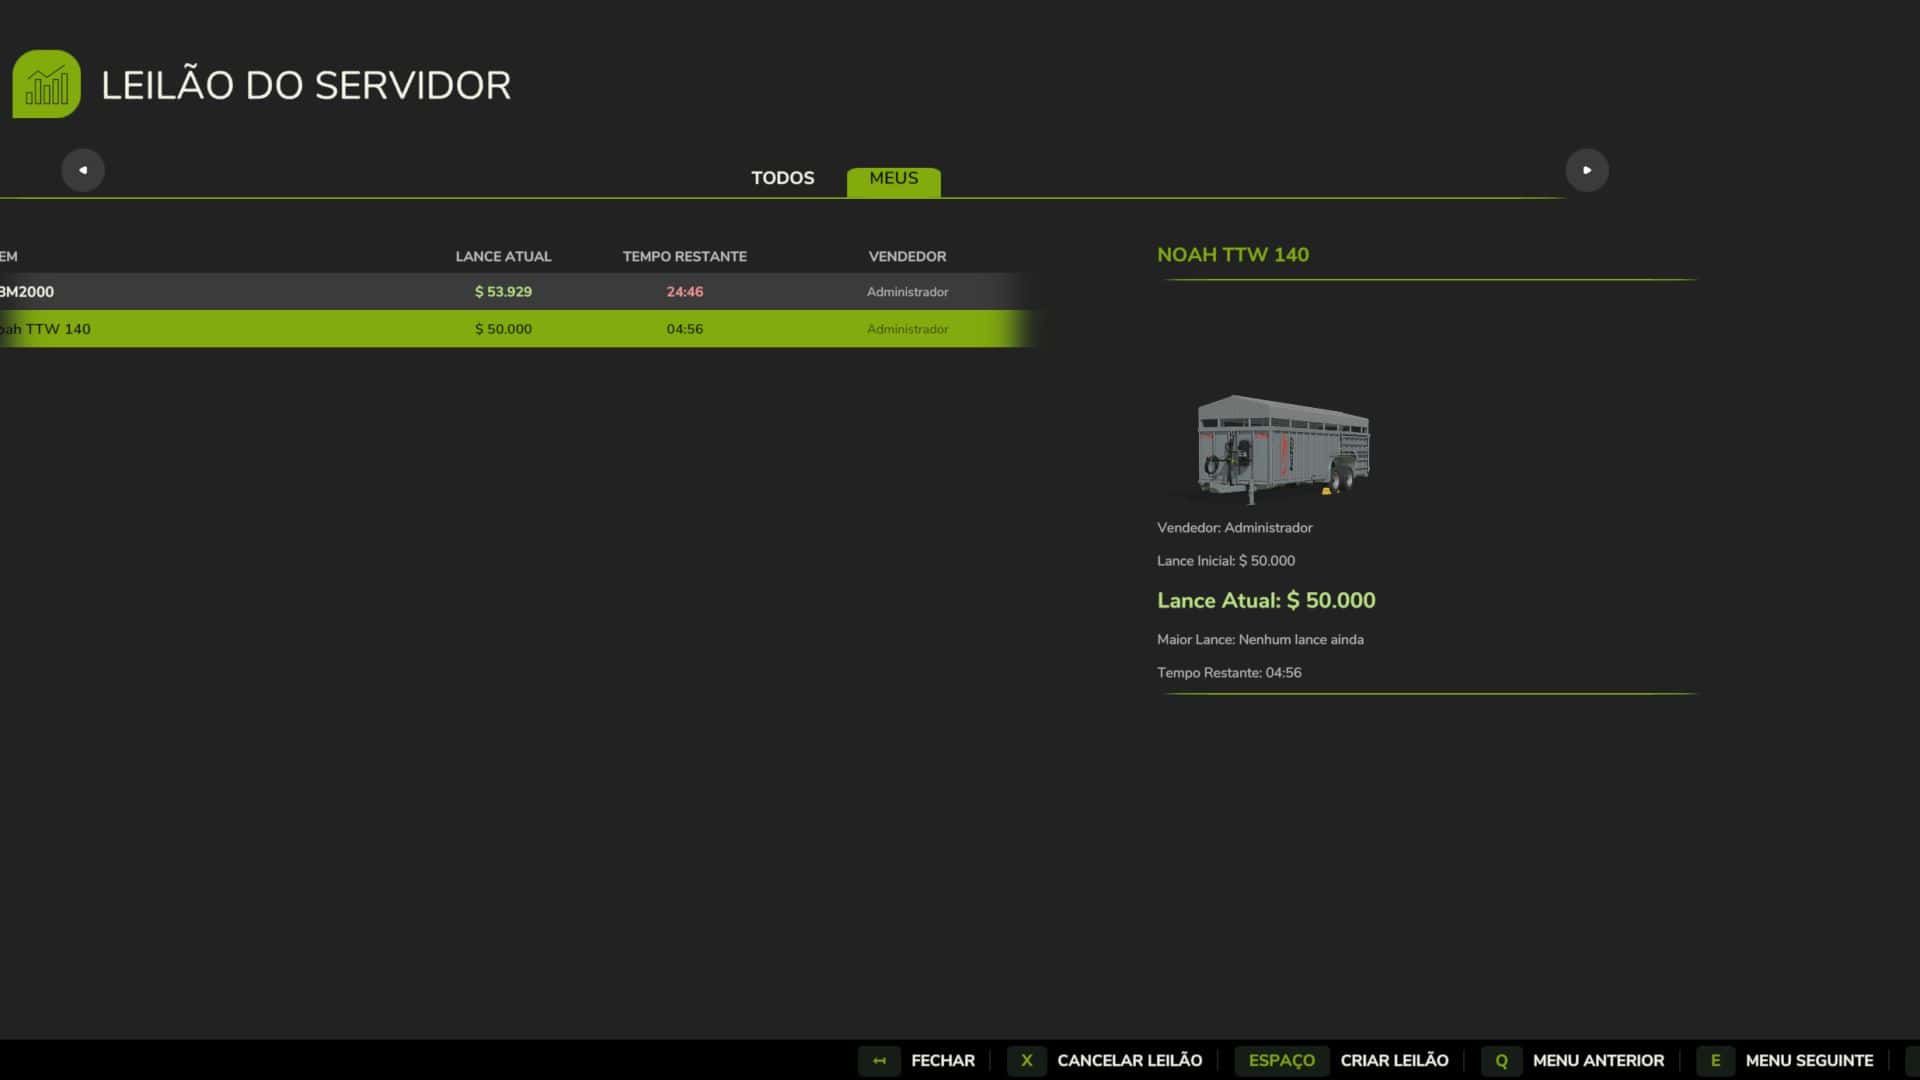Open the Noah TTW 140 trailer thumbnail
This screenshot has height=1080, width=1920.
[1282, 448]
